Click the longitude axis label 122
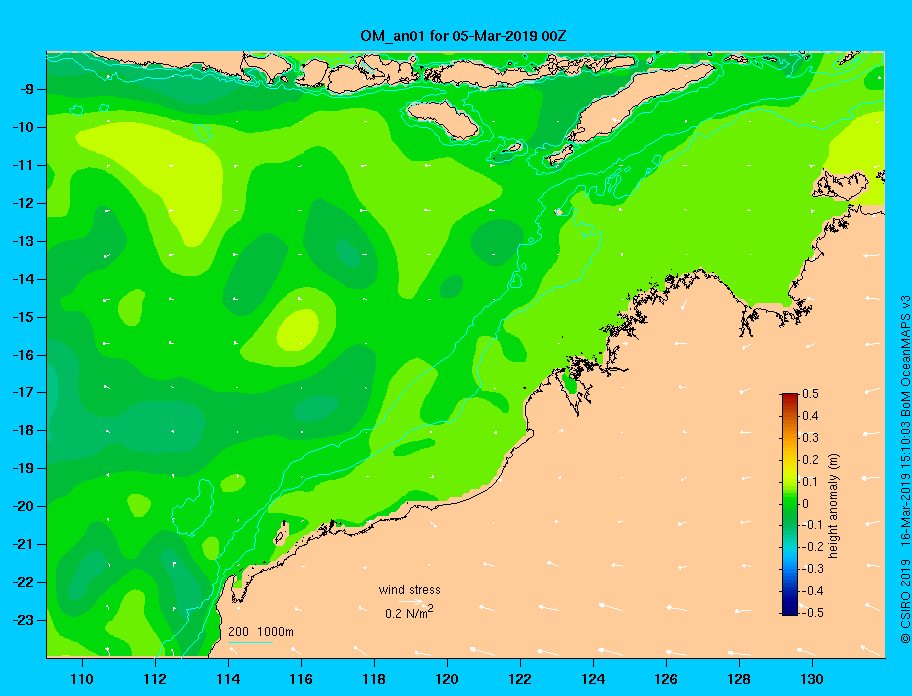The width and height of the screenshot is (912, 696). [520, 679]
